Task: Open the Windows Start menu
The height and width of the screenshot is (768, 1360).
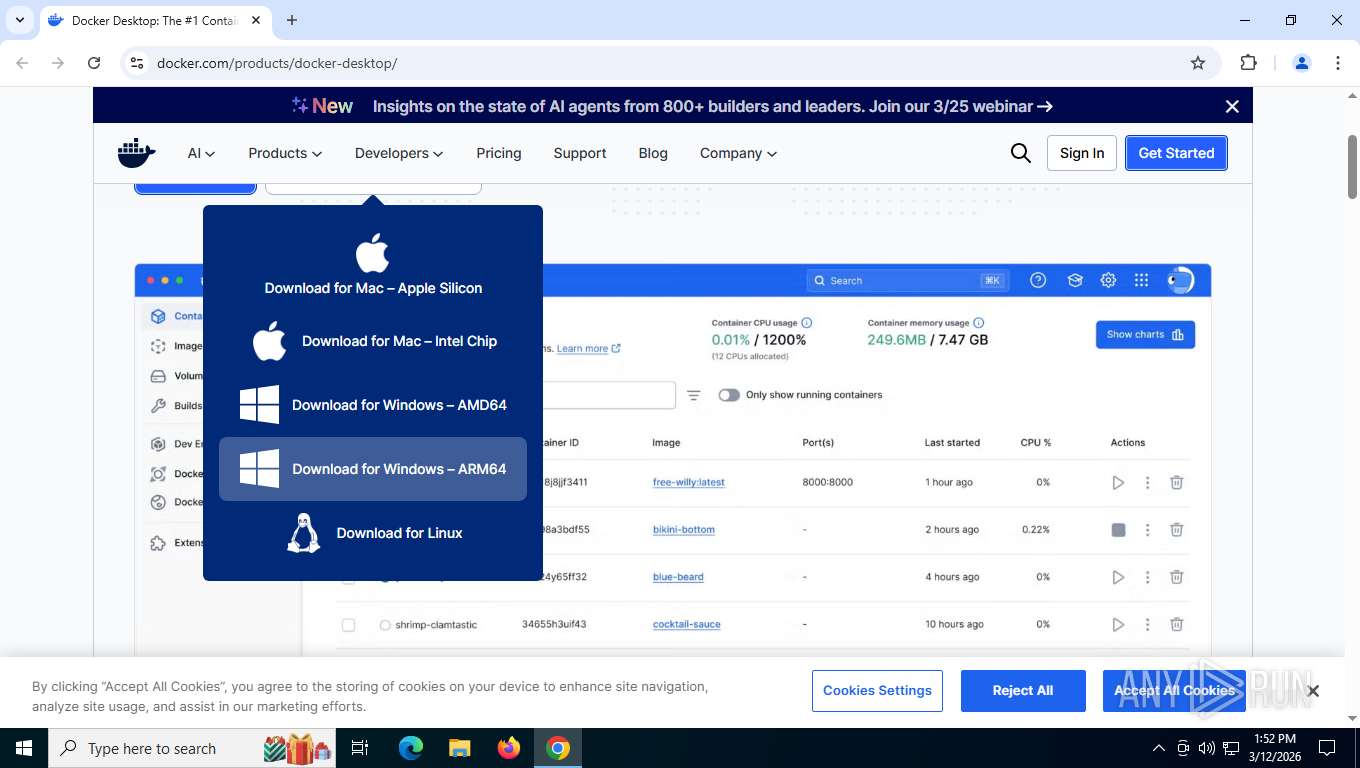Action: pyautogui.click(x=23, y=748)
